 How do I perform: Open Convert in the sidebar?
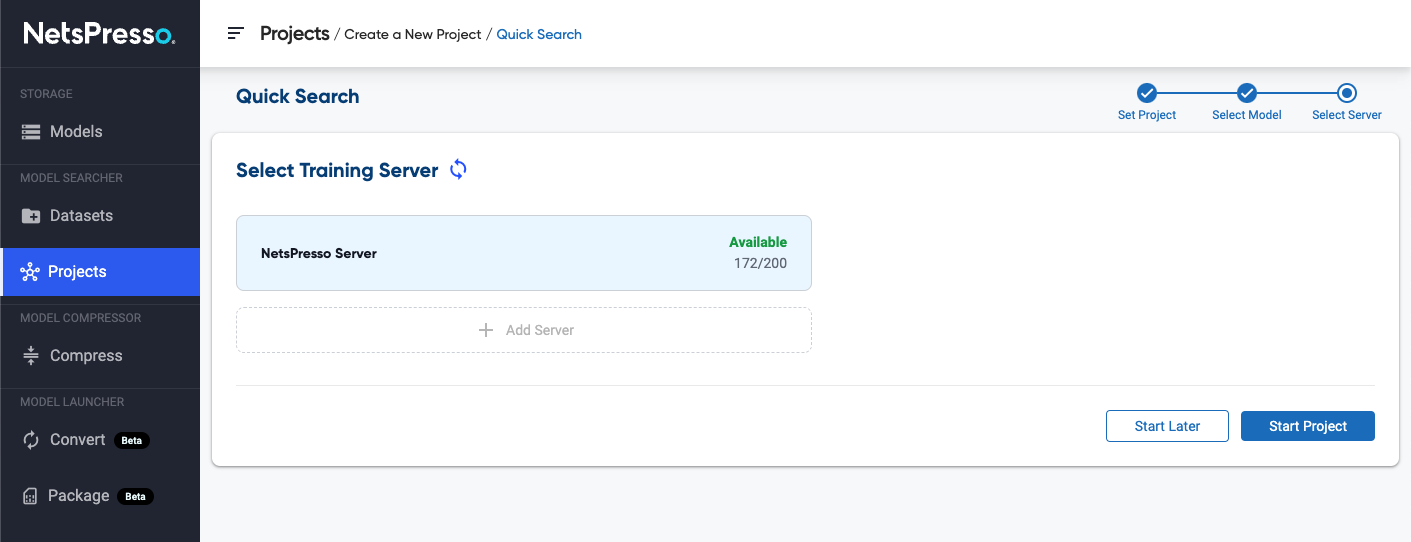(x=100, y=440)
